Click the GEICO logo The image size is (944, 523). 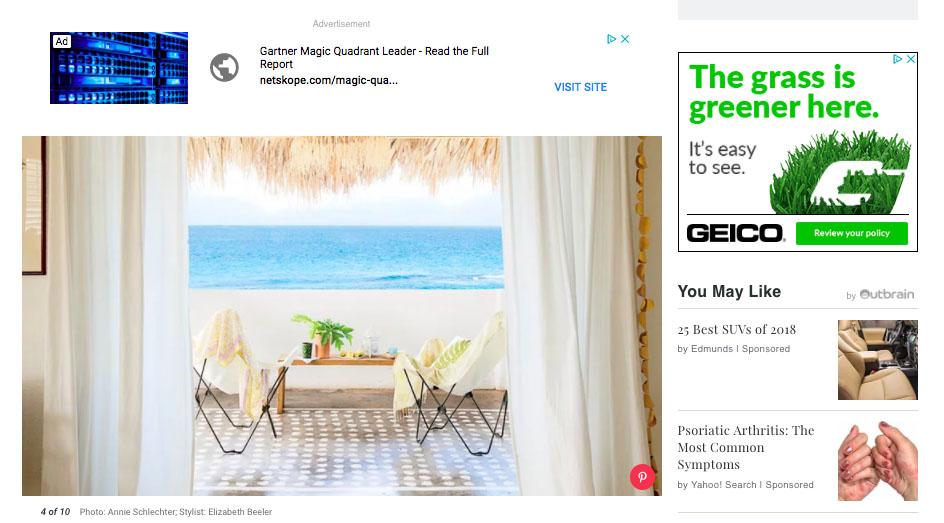click(x=735, y=234)
